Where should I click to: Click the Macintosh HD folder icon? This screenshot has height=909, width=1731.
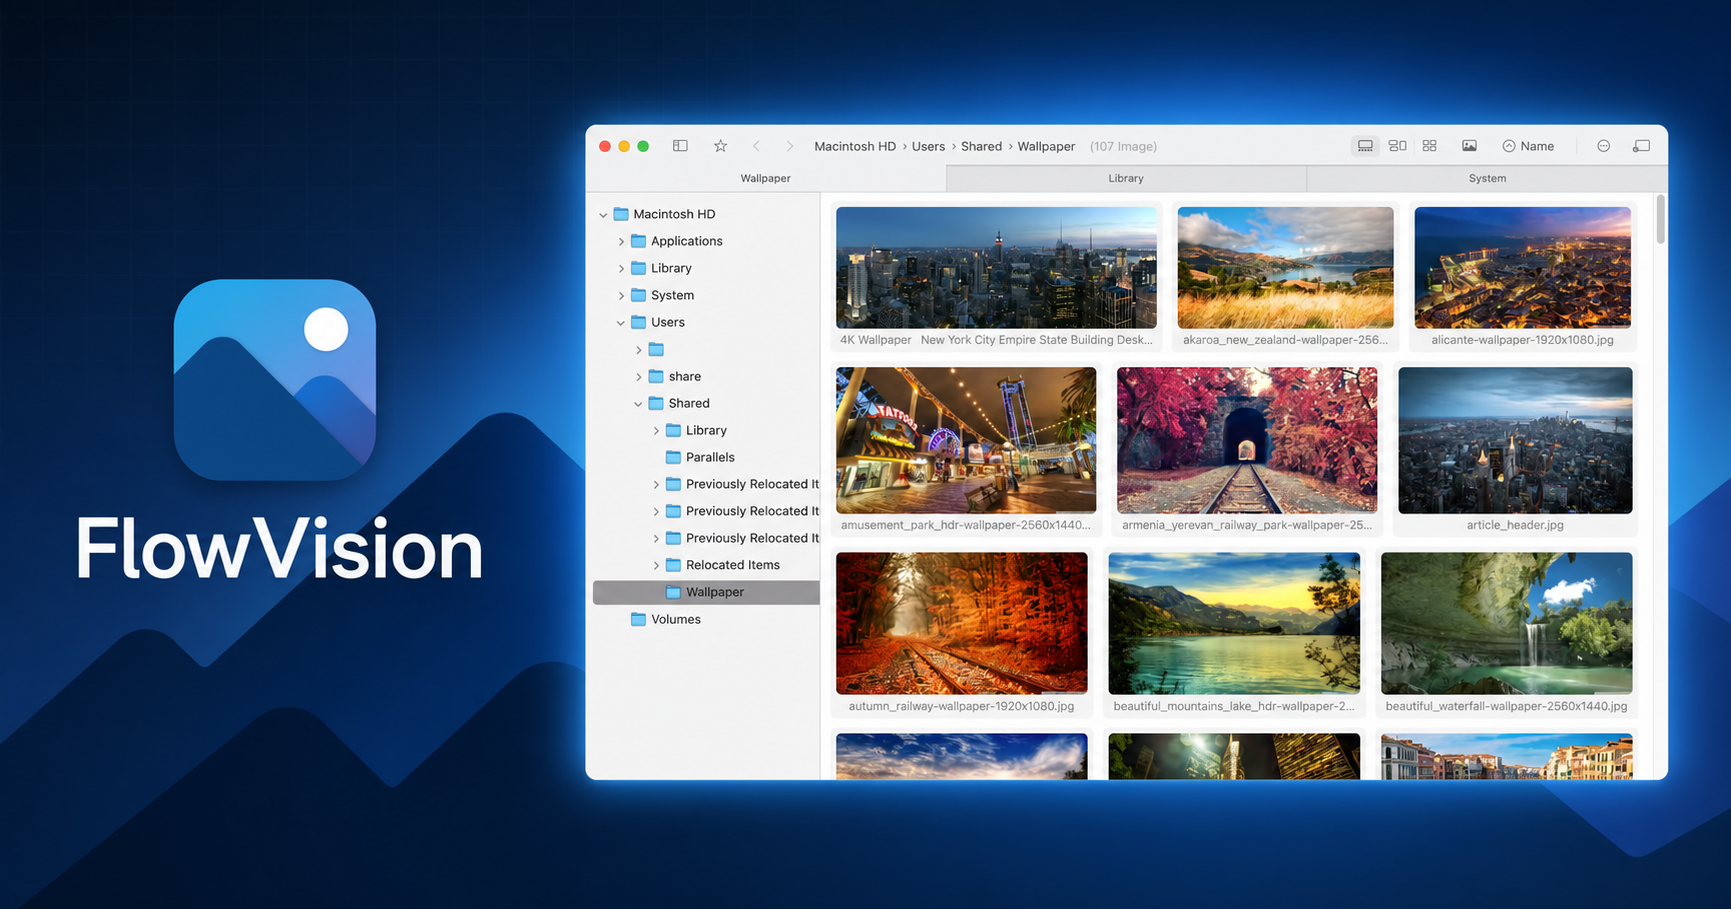[x=621, y=214]
